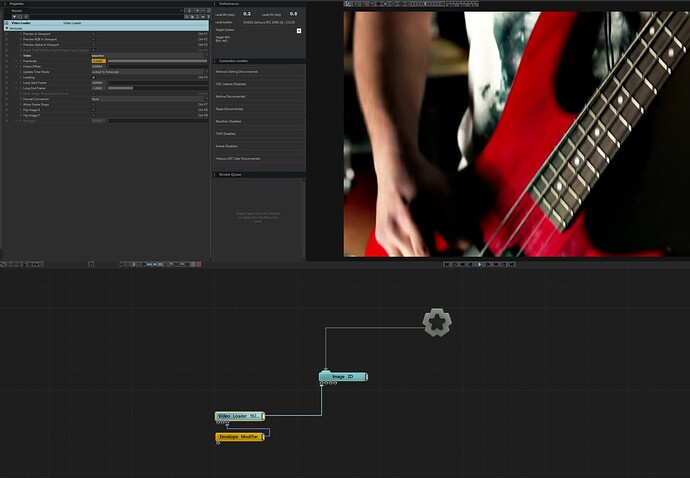Enable Preview In Viewport checkbox
The width and height of the screenshot is (690, 478).
point(93,34)
